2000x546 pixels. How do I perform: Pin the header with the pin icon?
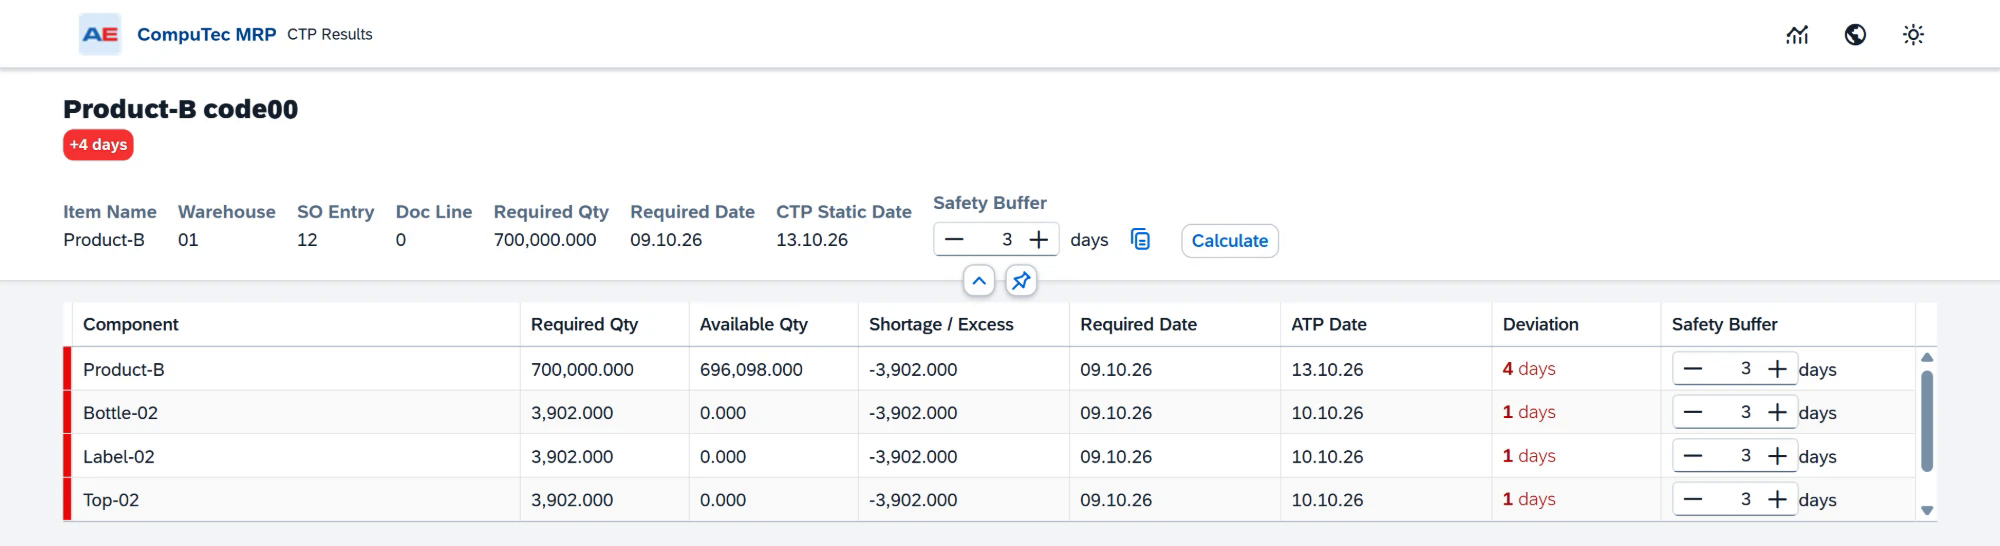(1021, 281)
